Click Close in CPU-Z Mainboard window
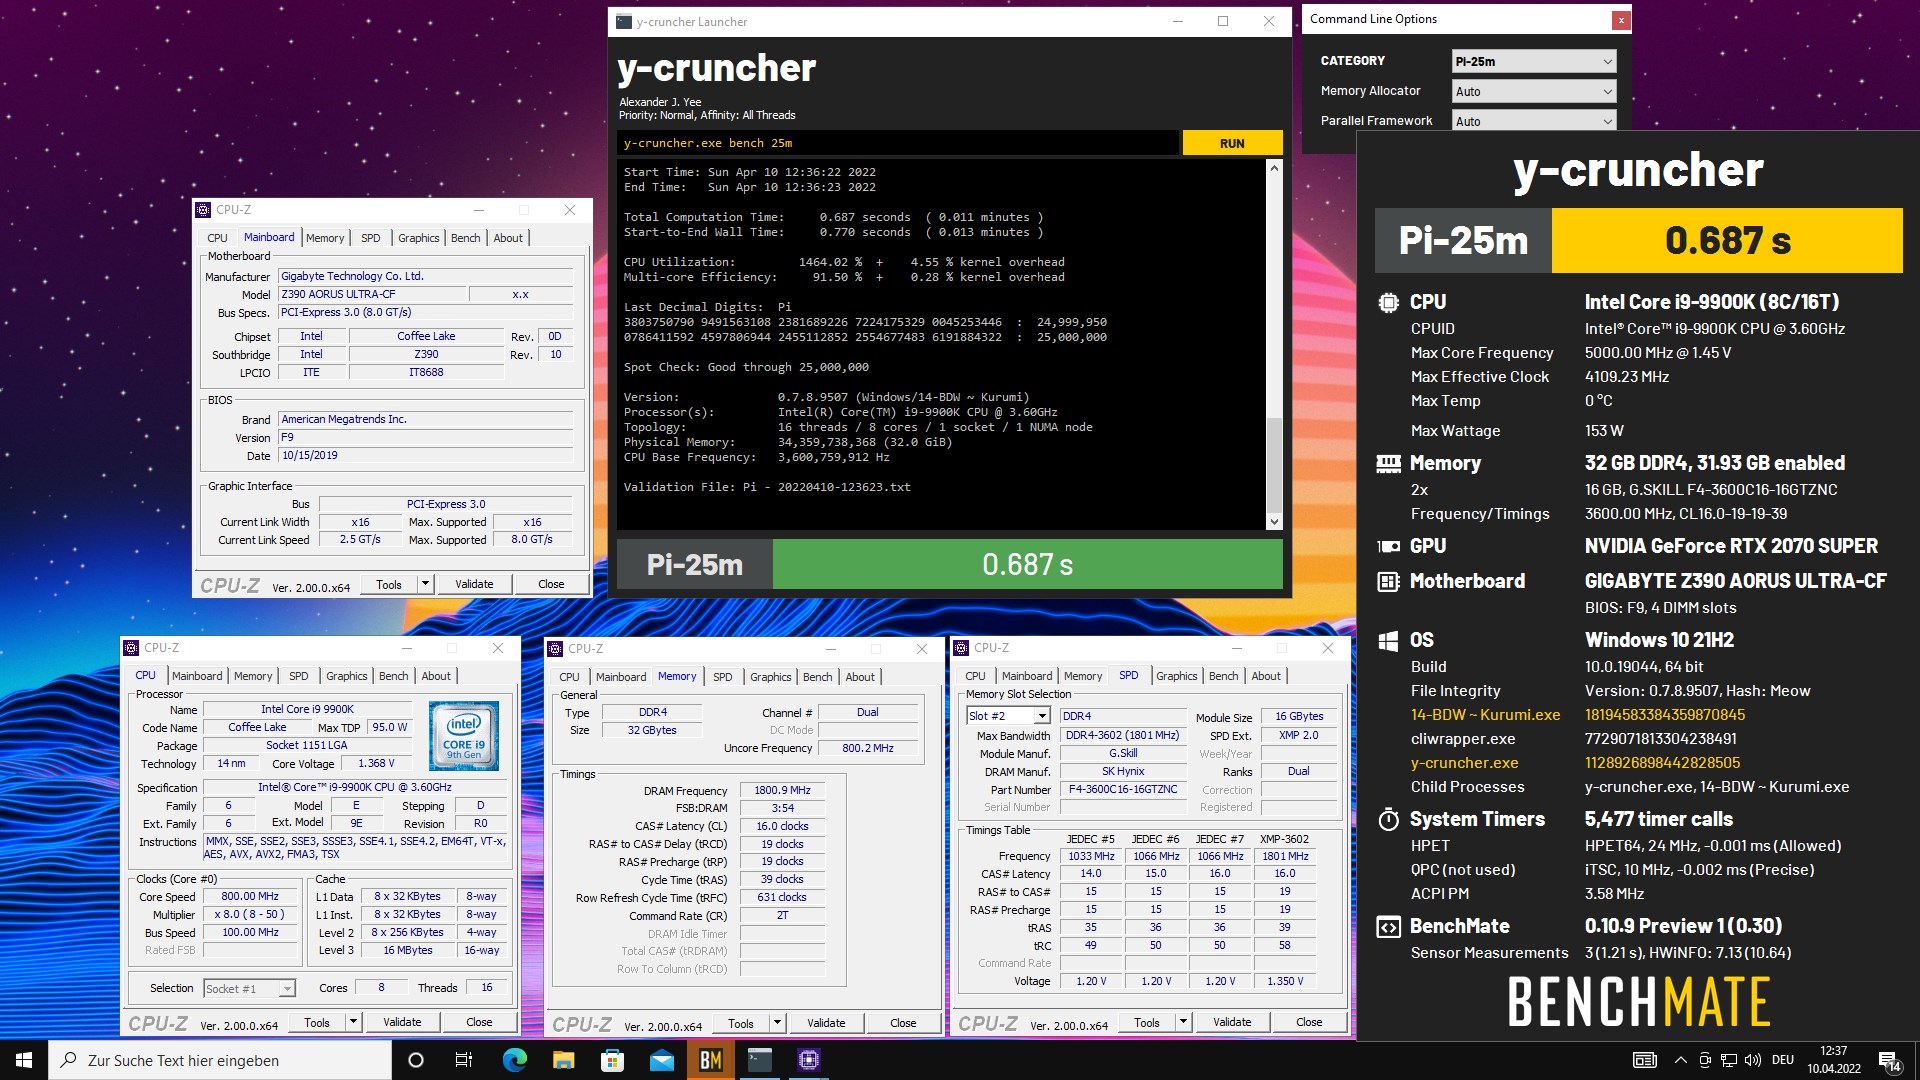Image resolution: width=1920 pixels, height=1080 pixels. tap(551, 584)
